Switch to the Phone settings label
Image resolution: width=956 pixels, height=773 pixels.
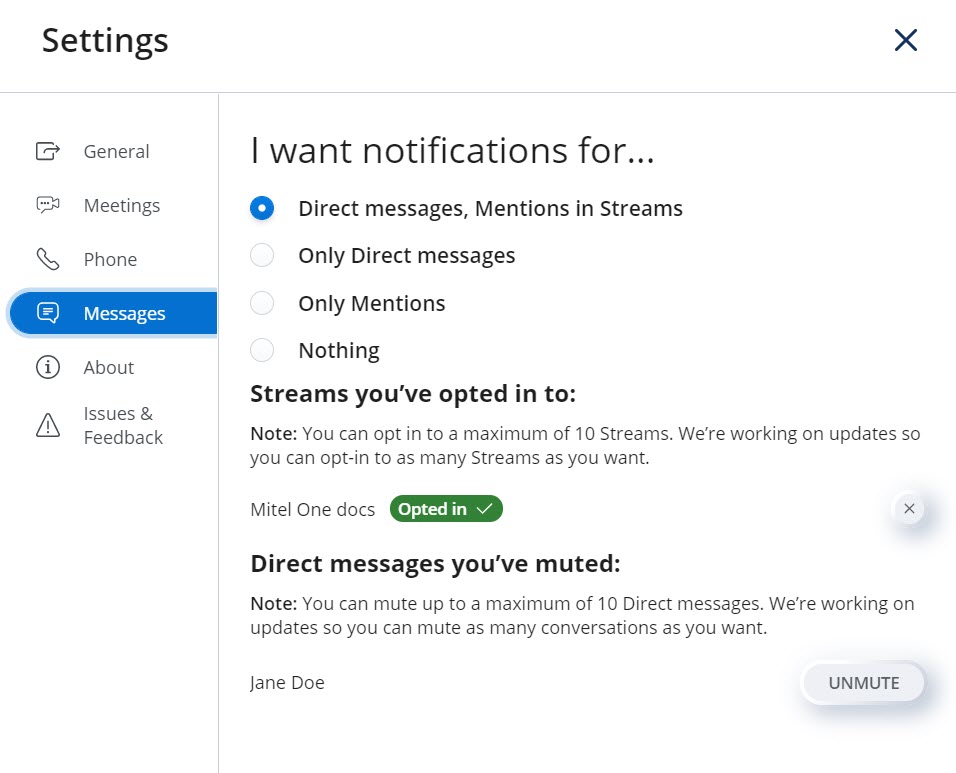tap(110, 259)
